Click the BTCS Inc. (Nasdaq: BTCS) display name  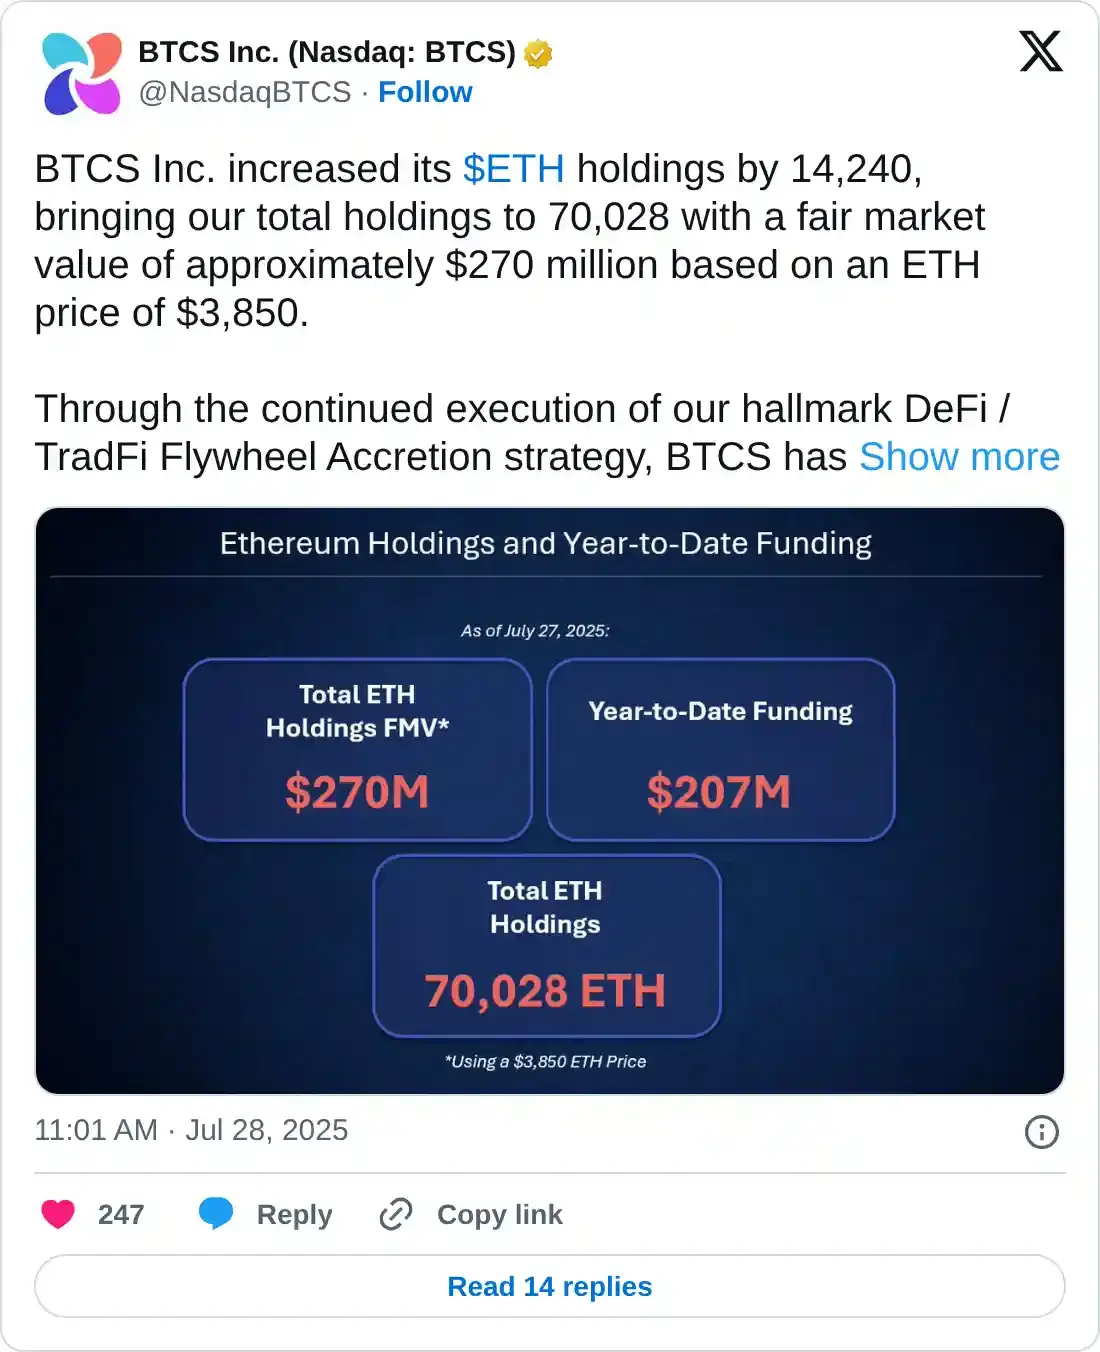327,52
